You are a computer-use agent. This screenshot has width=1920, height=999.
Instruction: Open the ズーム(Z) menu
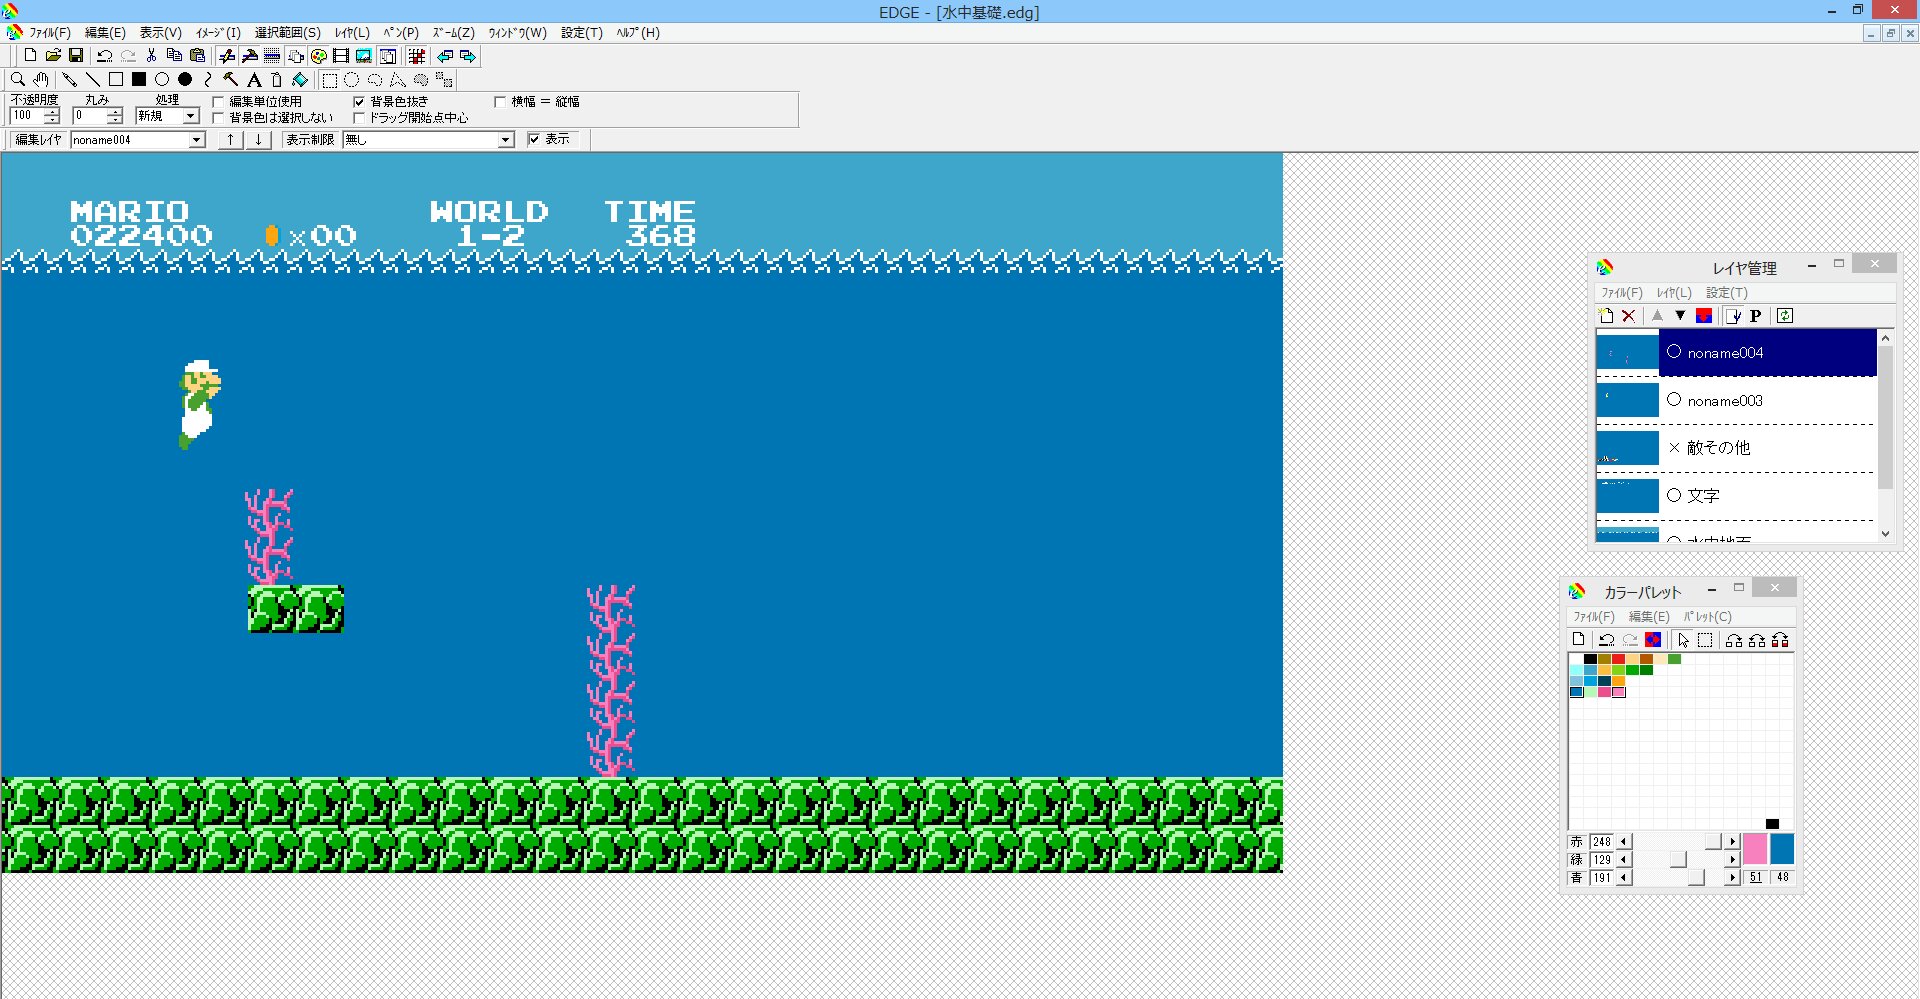453,33
